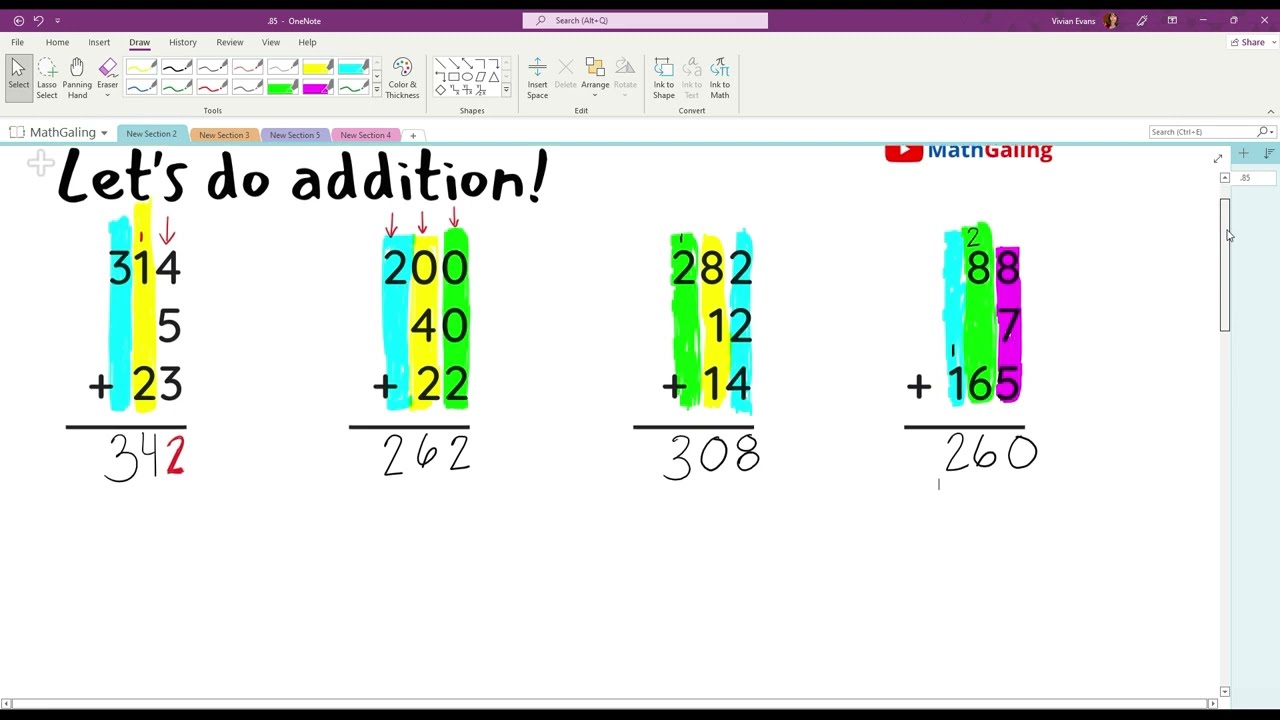Screen dimensions: 1280x720
Task: Choose the triangle shape
Action: click(493, 77)
